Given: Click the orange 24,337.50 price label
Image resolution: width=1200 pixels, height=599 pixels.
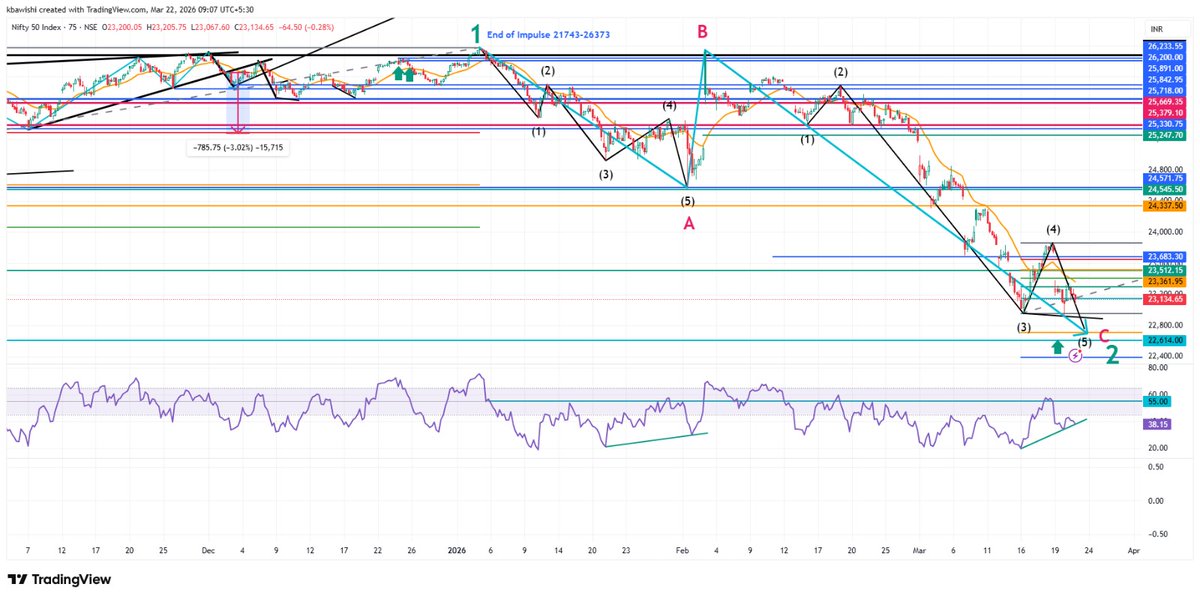Looking at the screenshot, I should (x=1166, y=205).
